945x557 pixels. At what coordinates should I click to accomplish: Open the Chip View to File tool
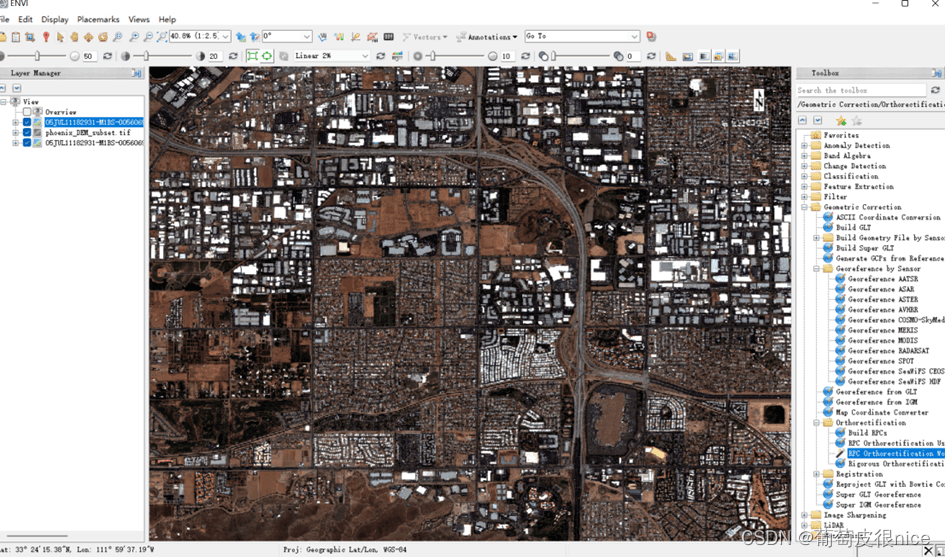tap(30, 37)
